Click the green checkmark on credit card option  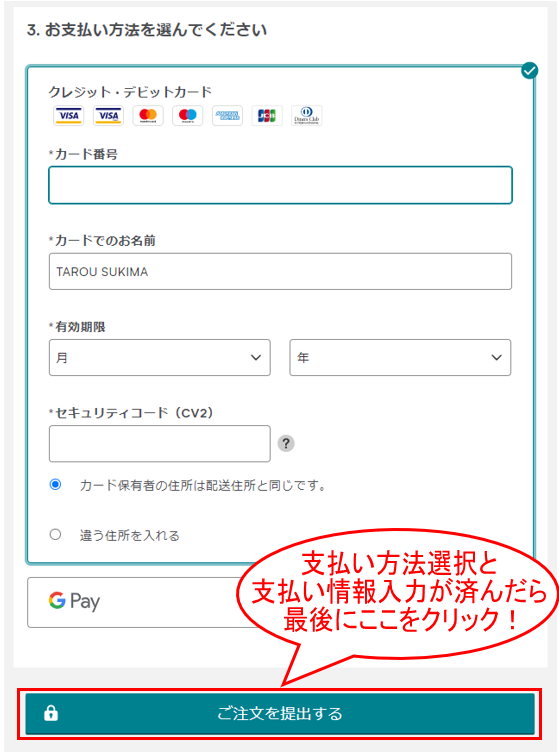[530, 70]
